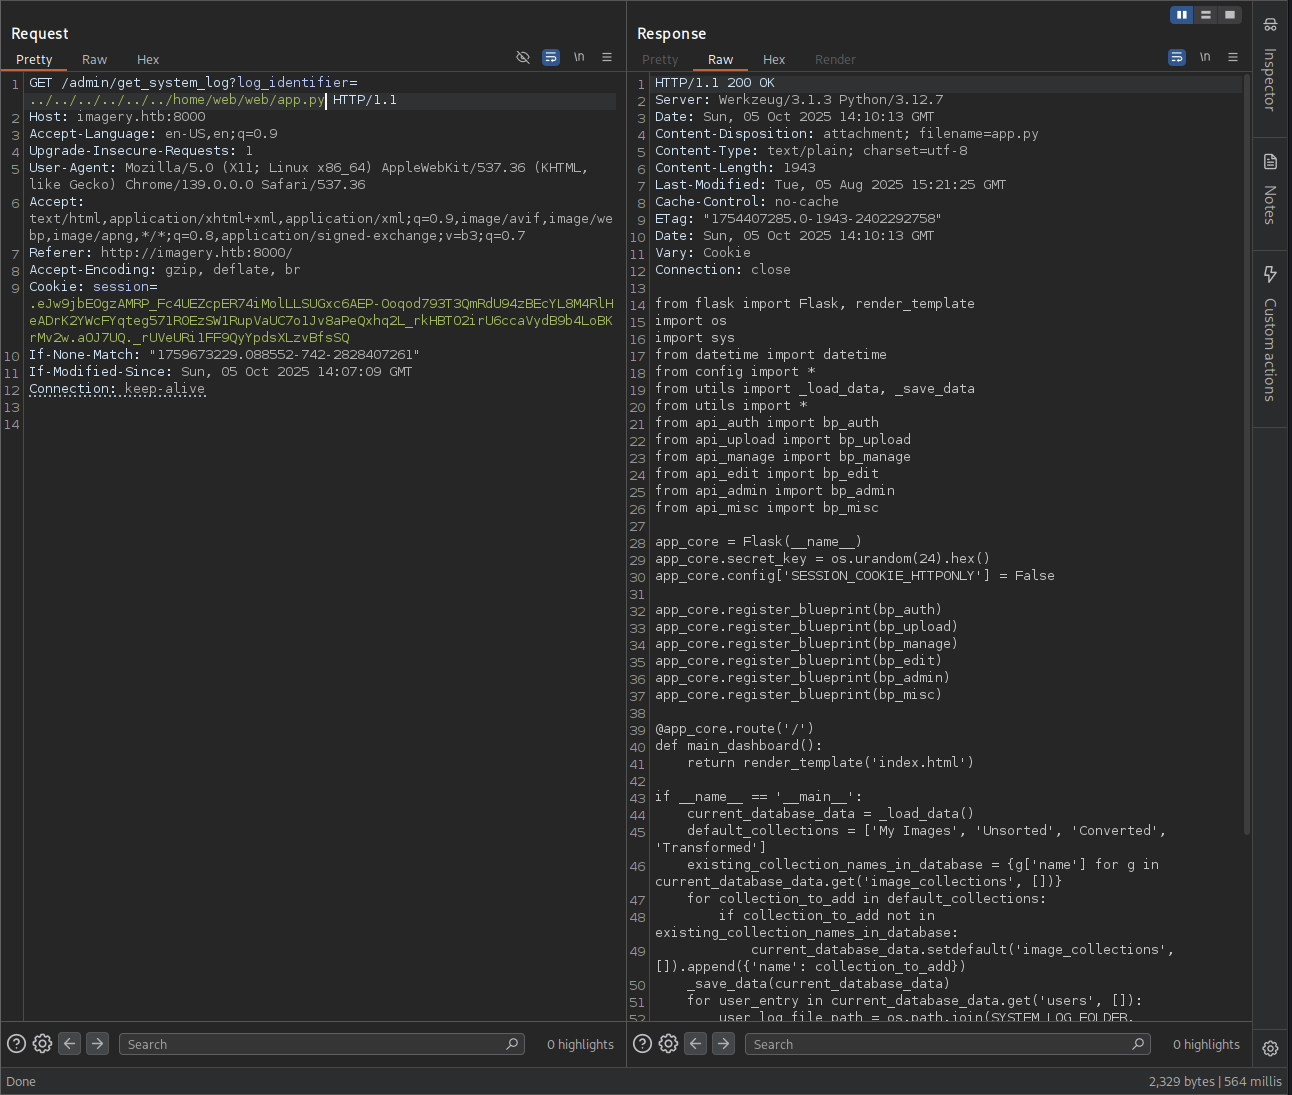This screenshot has height=1095, width=1292.
Task: Open Request pane hamburger options menu
Action: pos(607,58)
